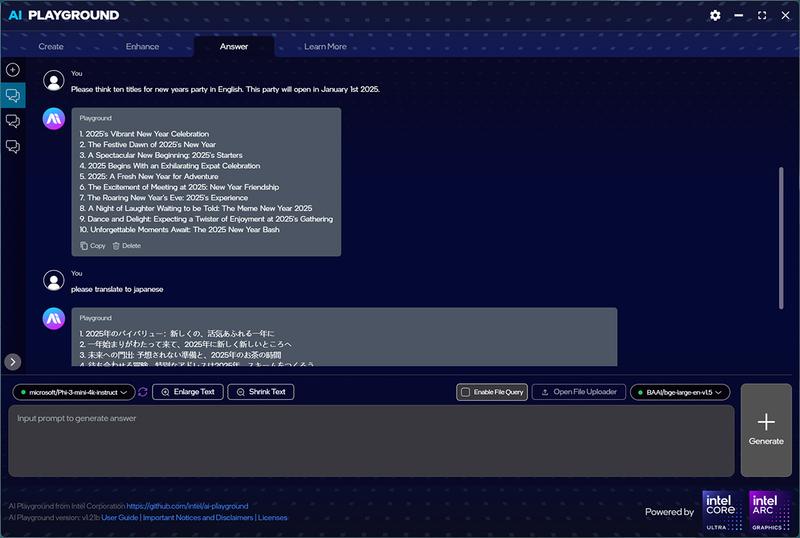800x538 pixels.
Task: Click the Playground avatar on English answer
Action: click(54, 119)
